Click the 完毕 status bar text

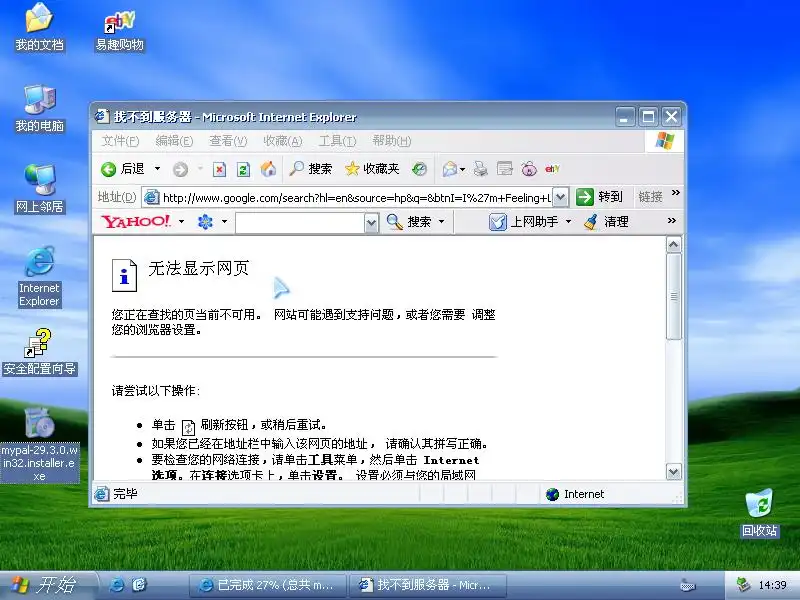pos(125,494)
